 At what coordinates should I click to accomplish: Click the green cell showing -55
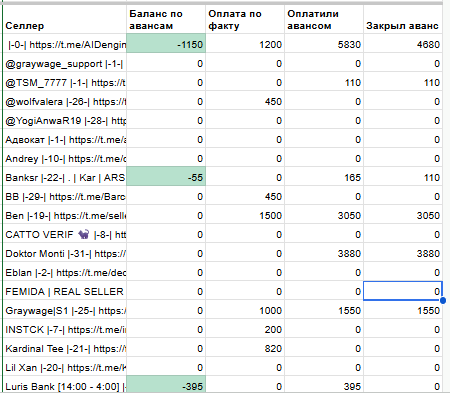click(x=166, y=176)
